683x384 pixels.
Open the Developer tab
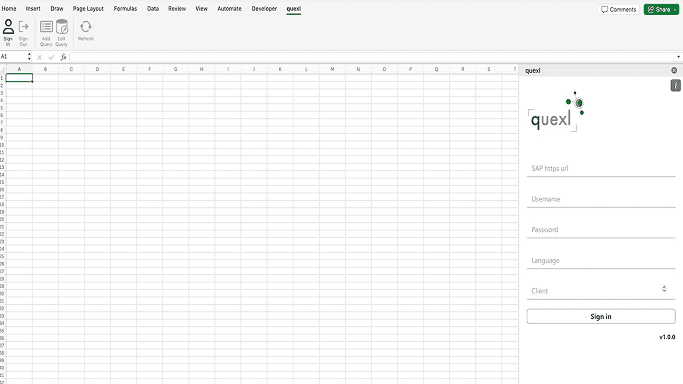[x=264, y=8]
